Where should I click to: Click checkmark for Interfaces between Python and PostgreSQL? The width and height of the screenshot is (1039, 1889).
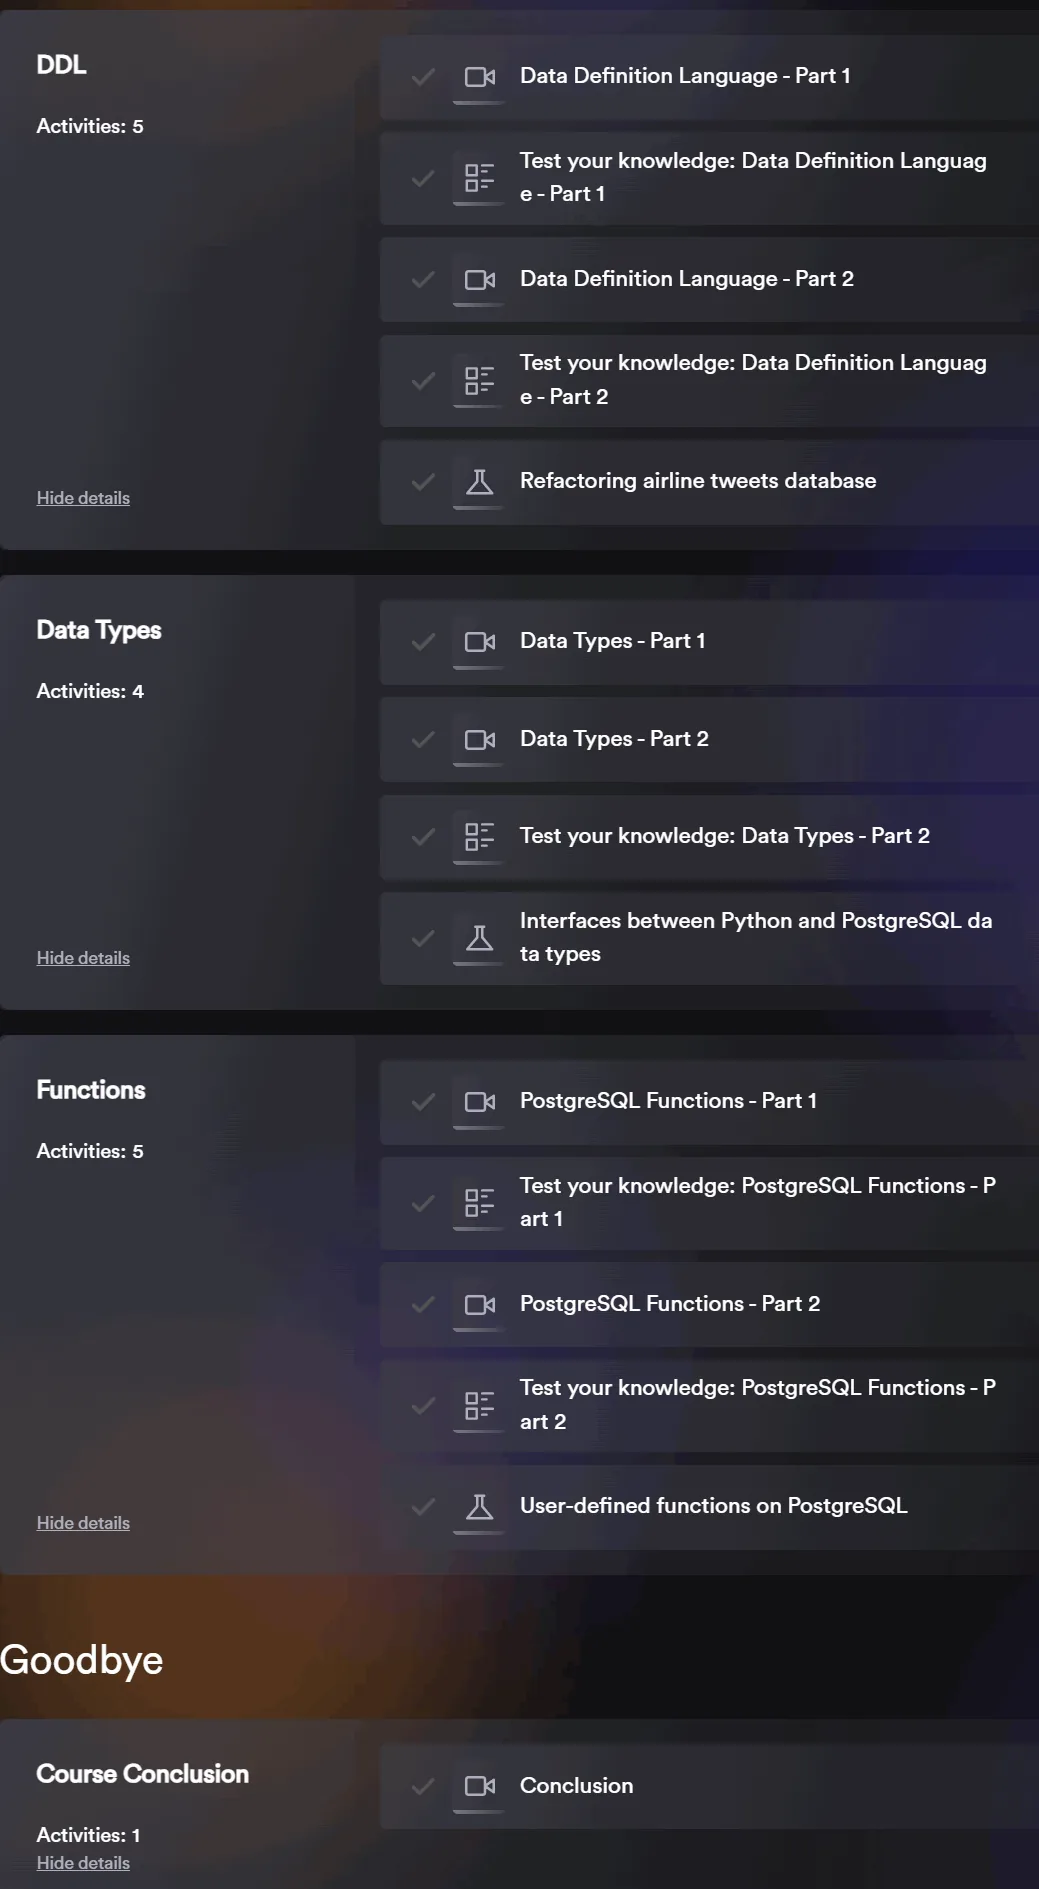423,938
